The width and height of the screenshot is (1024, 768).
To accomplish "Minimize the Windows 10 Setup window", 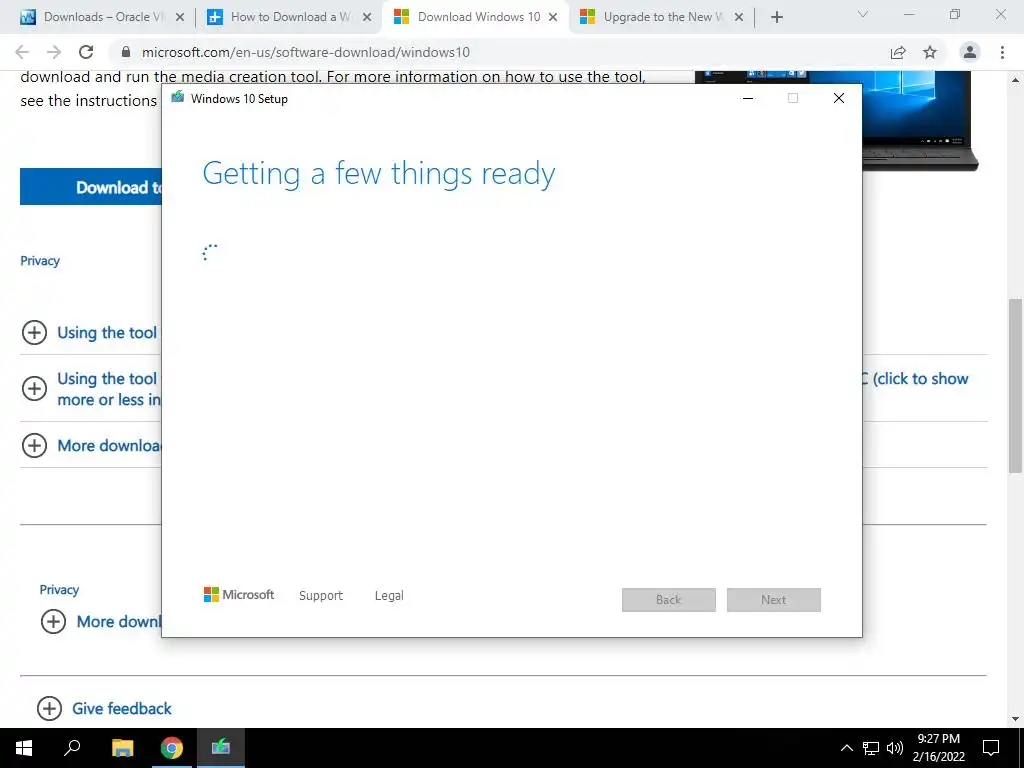I will 748,98.
